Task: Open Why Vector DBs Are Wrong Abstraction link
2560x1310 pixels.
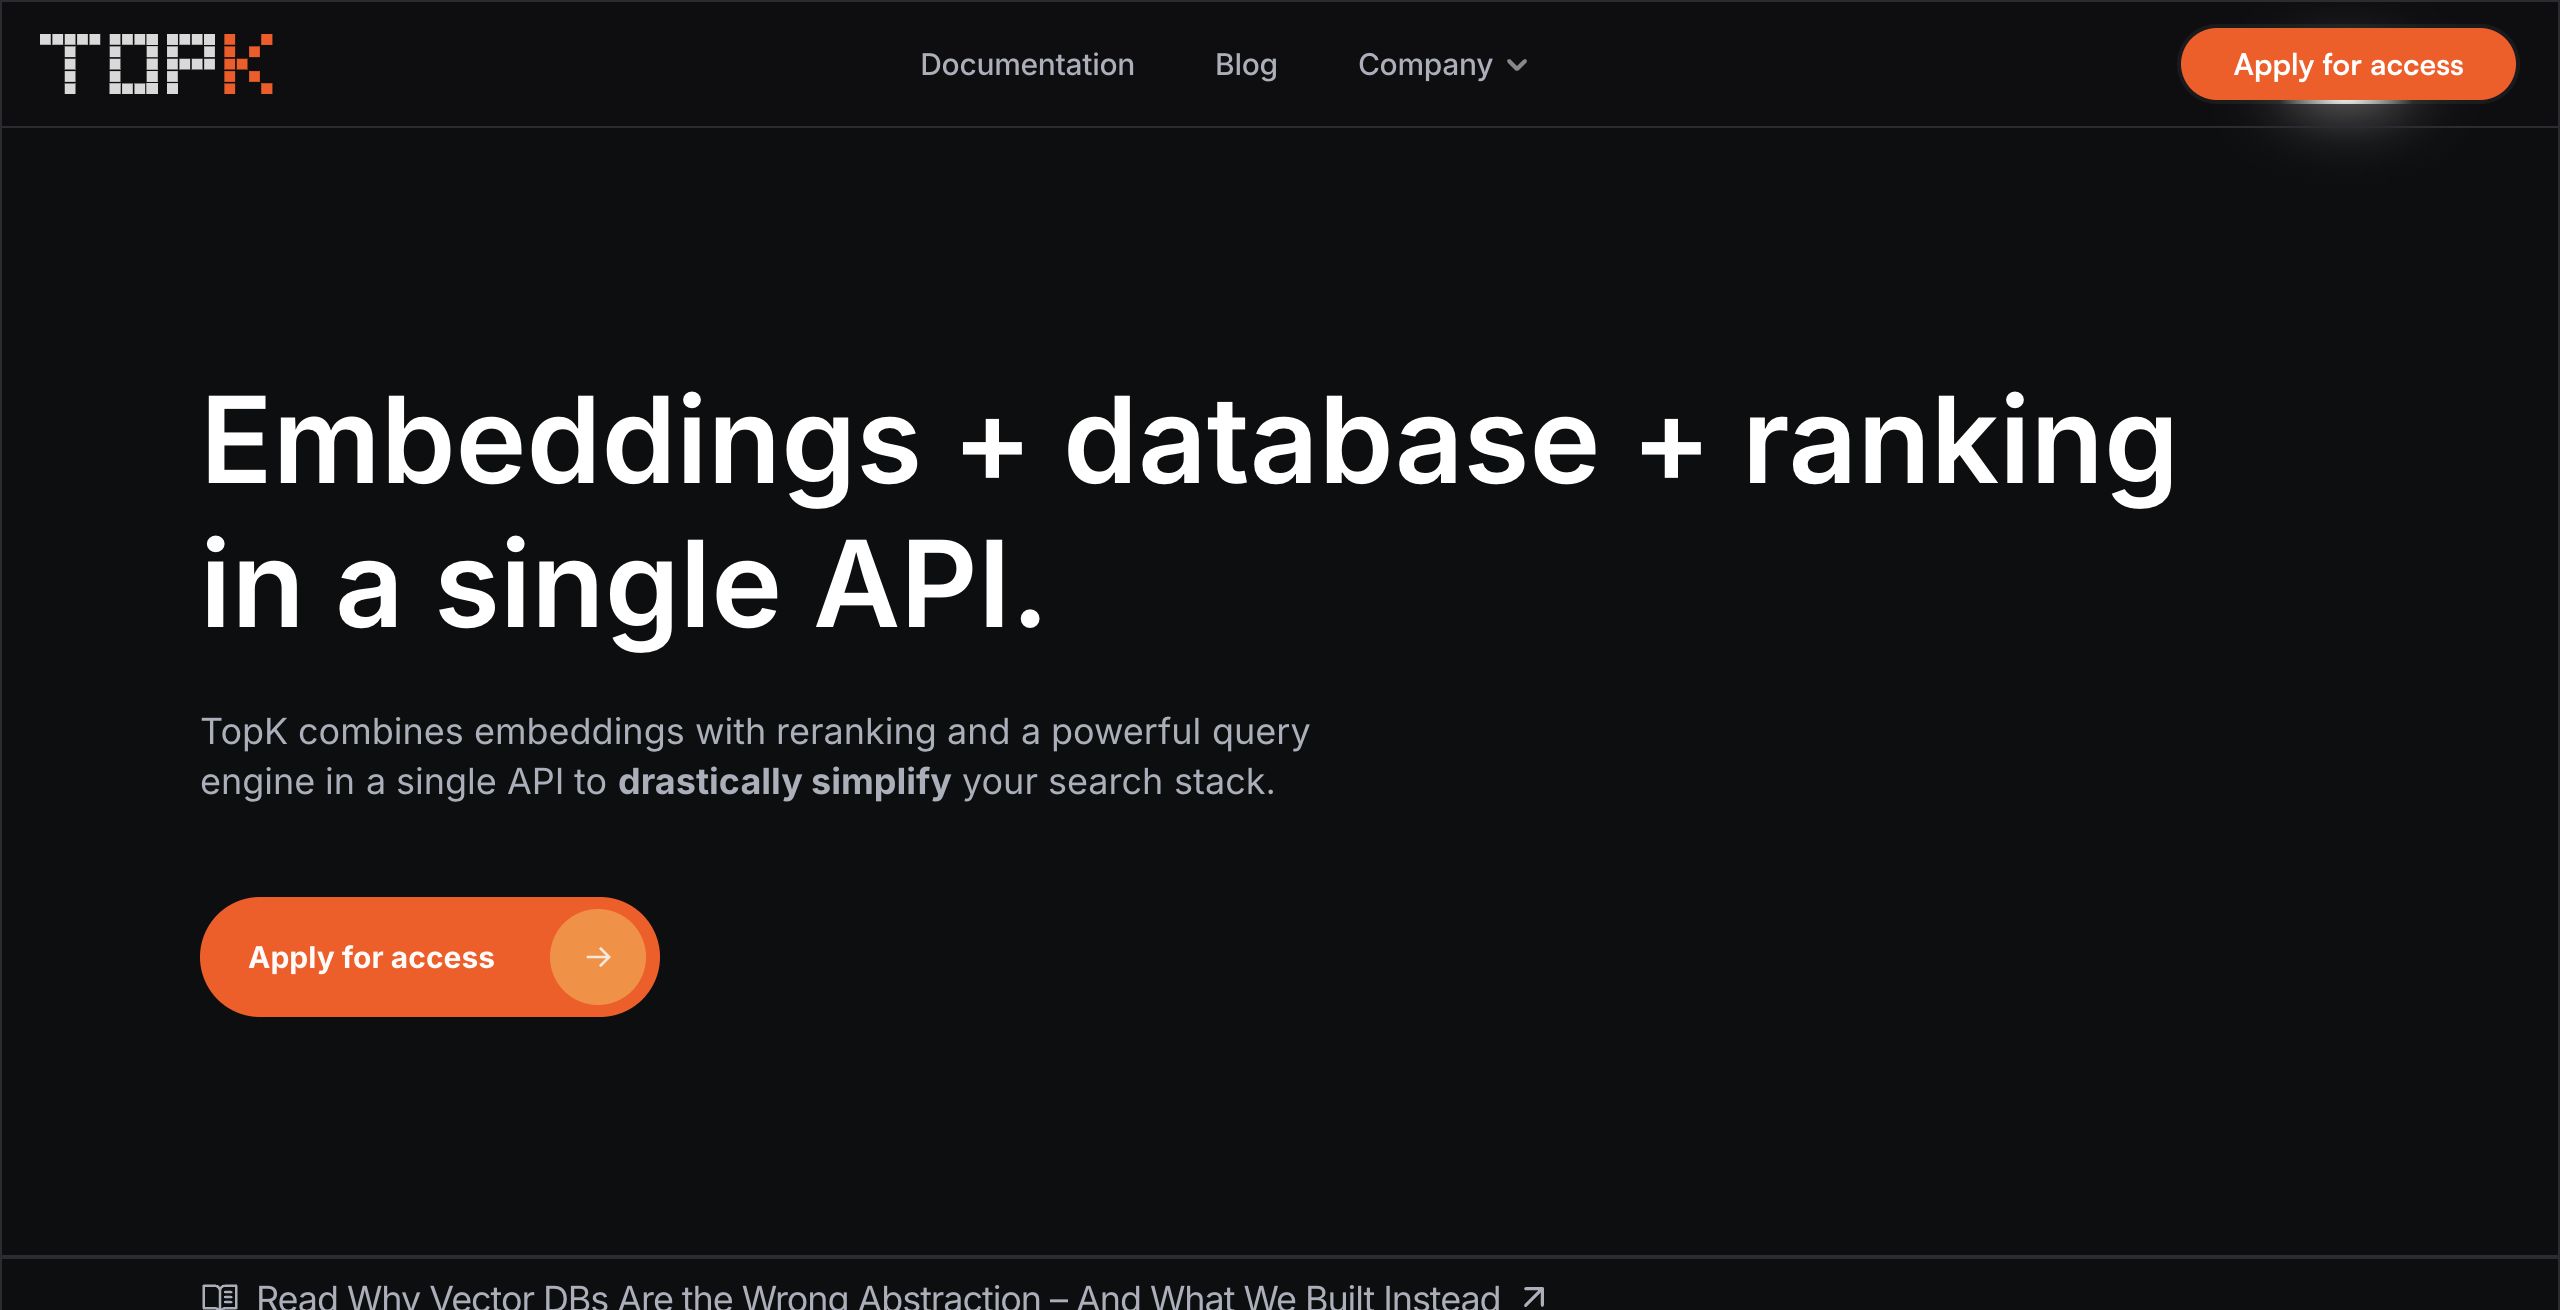Action: click(878, 1297)
